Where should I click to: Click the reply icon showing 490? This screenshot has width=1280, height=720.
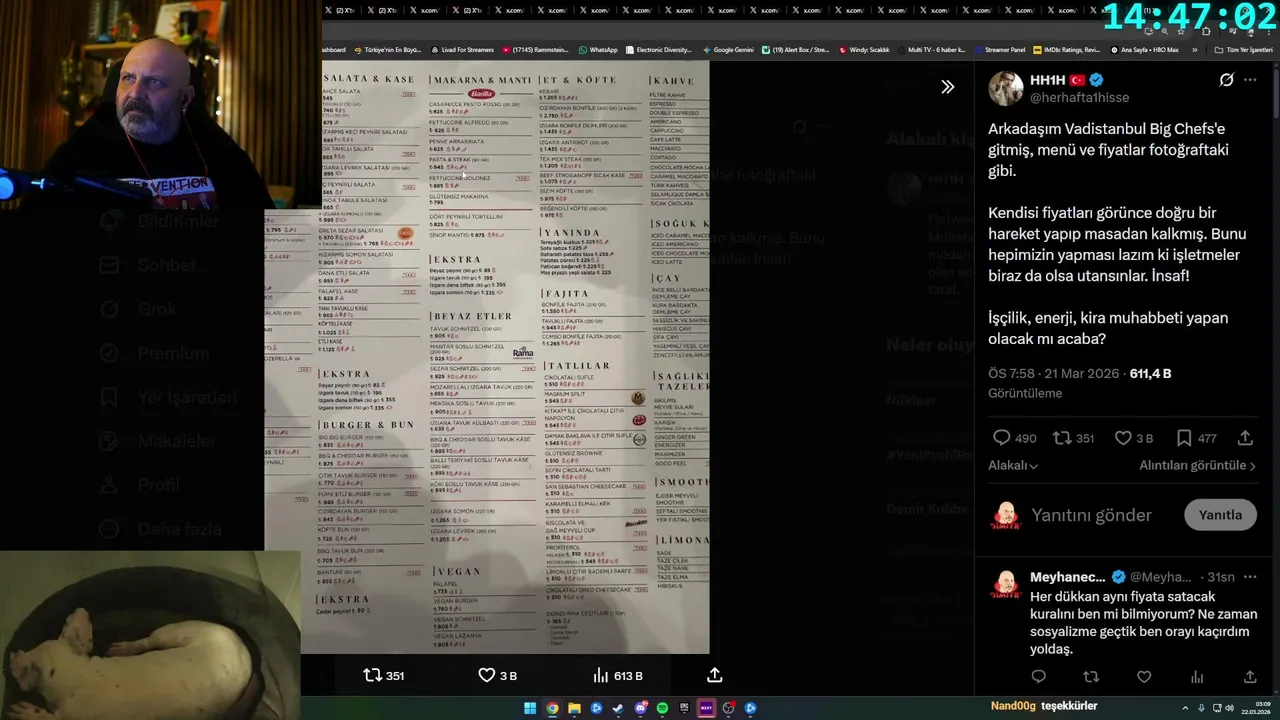pyautogui.click(x=1001, y=438)
